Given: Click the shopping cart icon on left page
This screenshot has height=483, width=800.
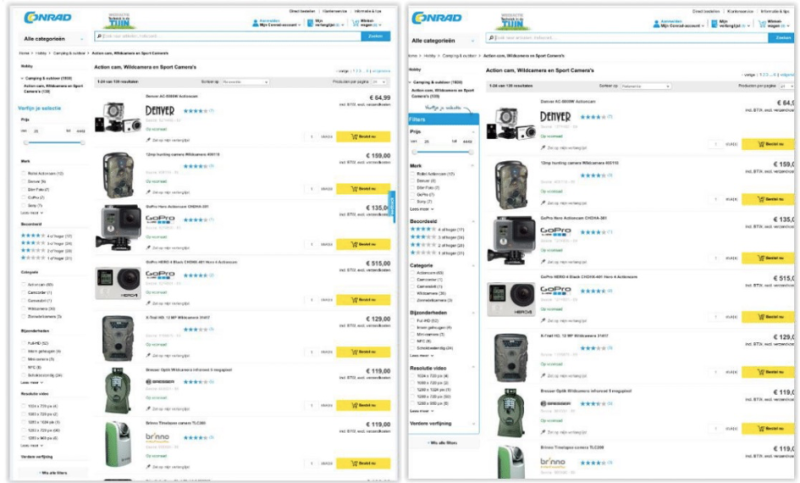Looking at the screenshot, I should pyautogui.click(x=355, y=23).
